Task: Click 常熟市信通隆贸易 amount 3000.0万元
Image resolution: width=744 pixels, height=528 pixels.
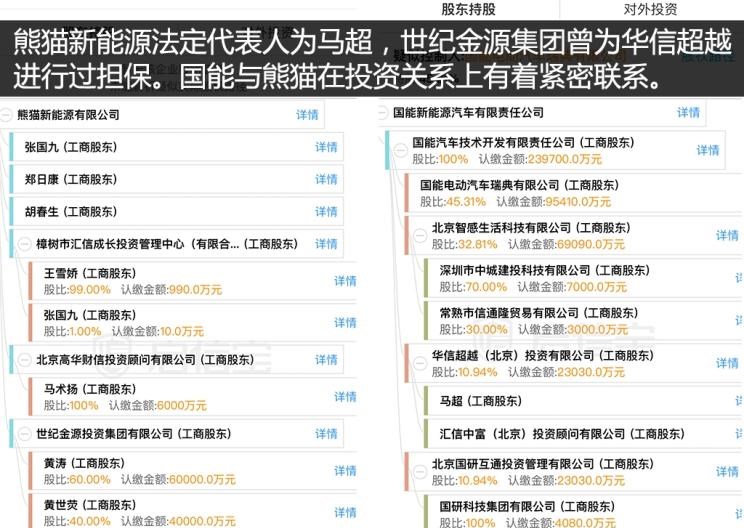Action: pyautogui.click(x=597, y=329)
